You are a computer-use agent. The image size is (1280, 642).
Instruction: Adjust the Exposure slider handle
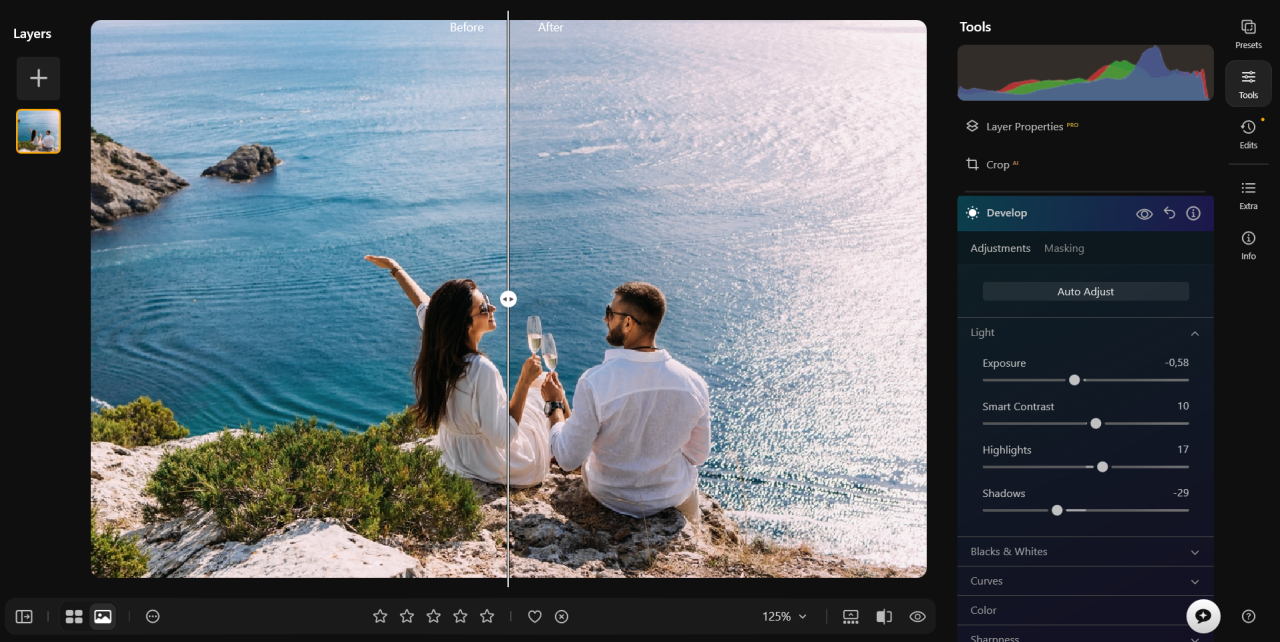click(x=1074, y=380)
